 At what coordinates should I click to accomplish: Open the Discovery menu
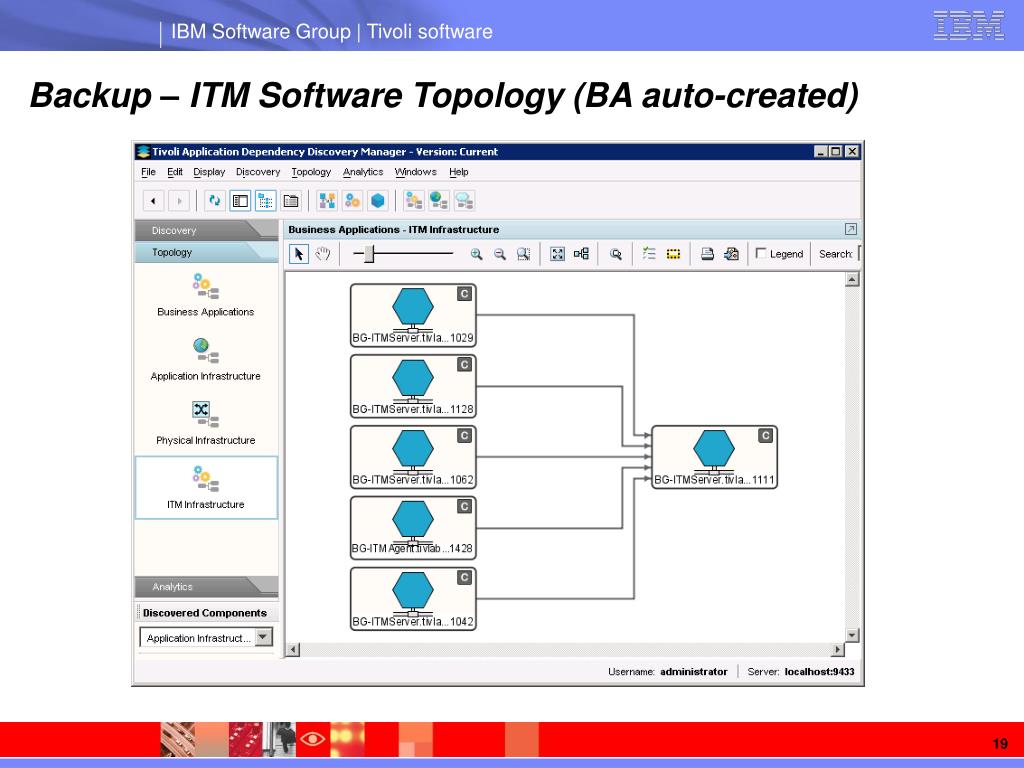click(258, 172)
